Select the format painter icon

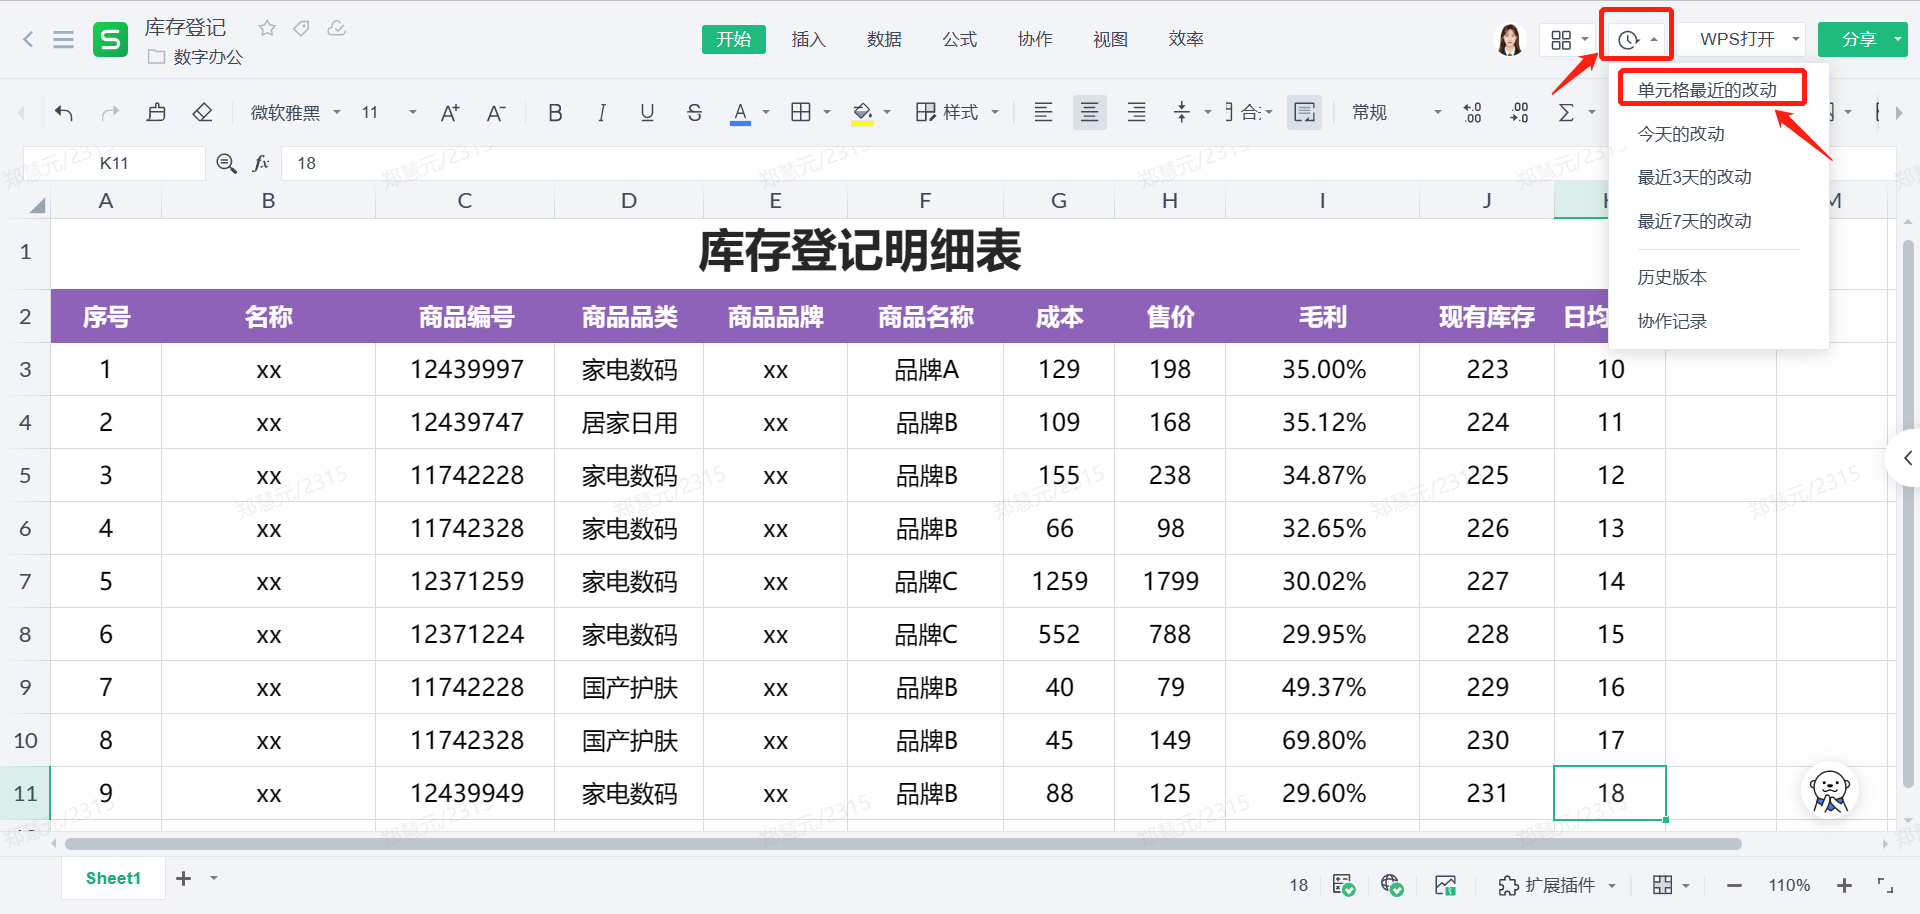tap(156, 113)
